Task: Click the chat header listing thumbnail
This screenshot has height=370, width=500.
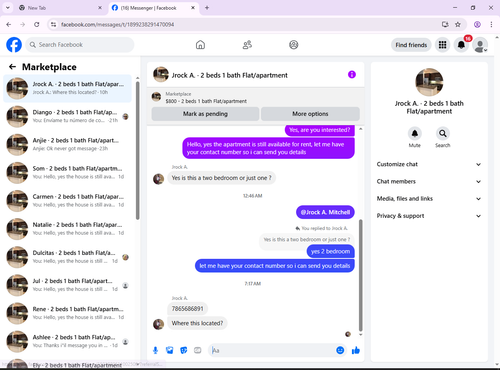Action: (161, 74)
